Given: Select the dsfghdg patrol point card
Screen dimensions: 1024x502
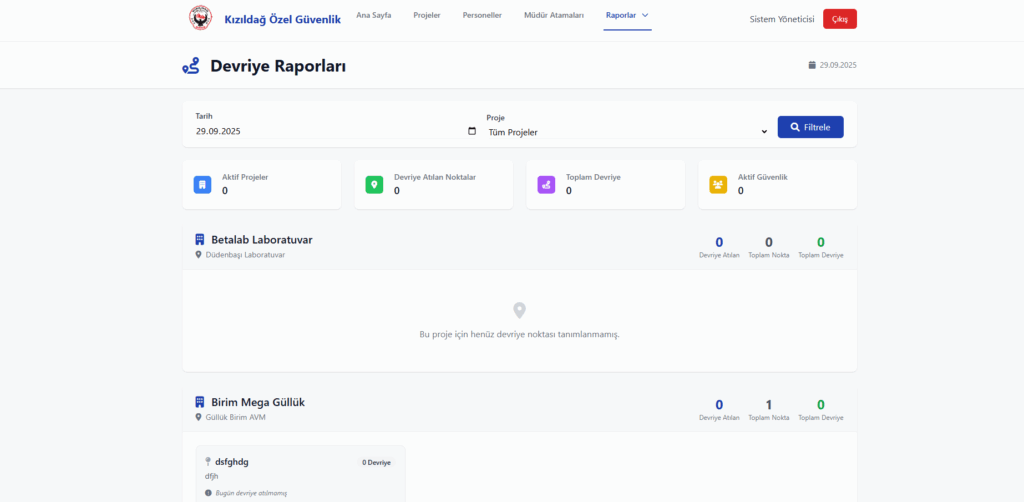Looking at the screenshot, I should click(301, 474).
